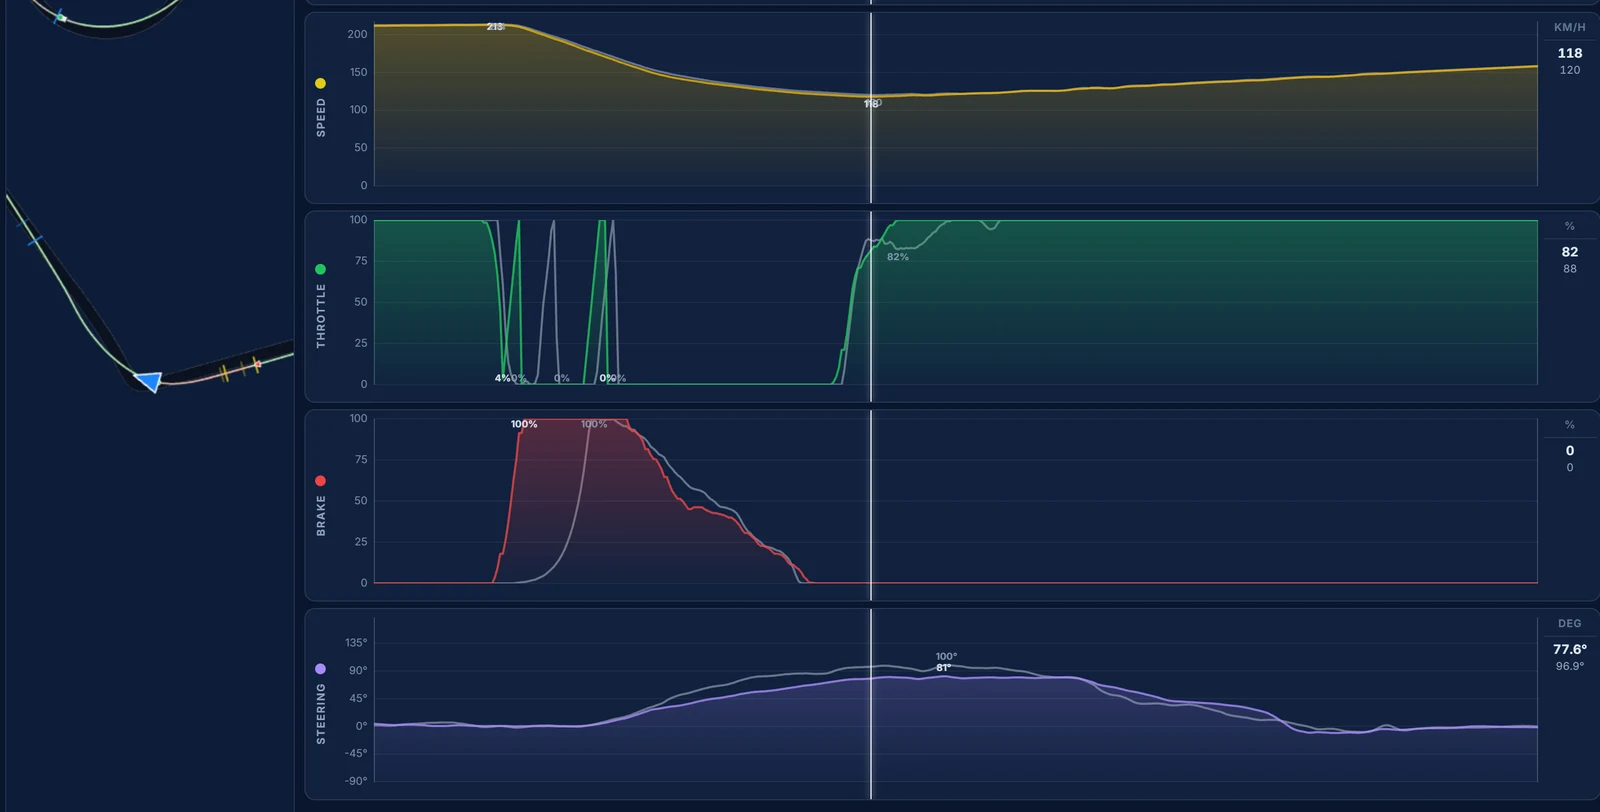Click the 81° steering annotation
The height and width of the screenshot is (812, 1600).
(944, 668)
